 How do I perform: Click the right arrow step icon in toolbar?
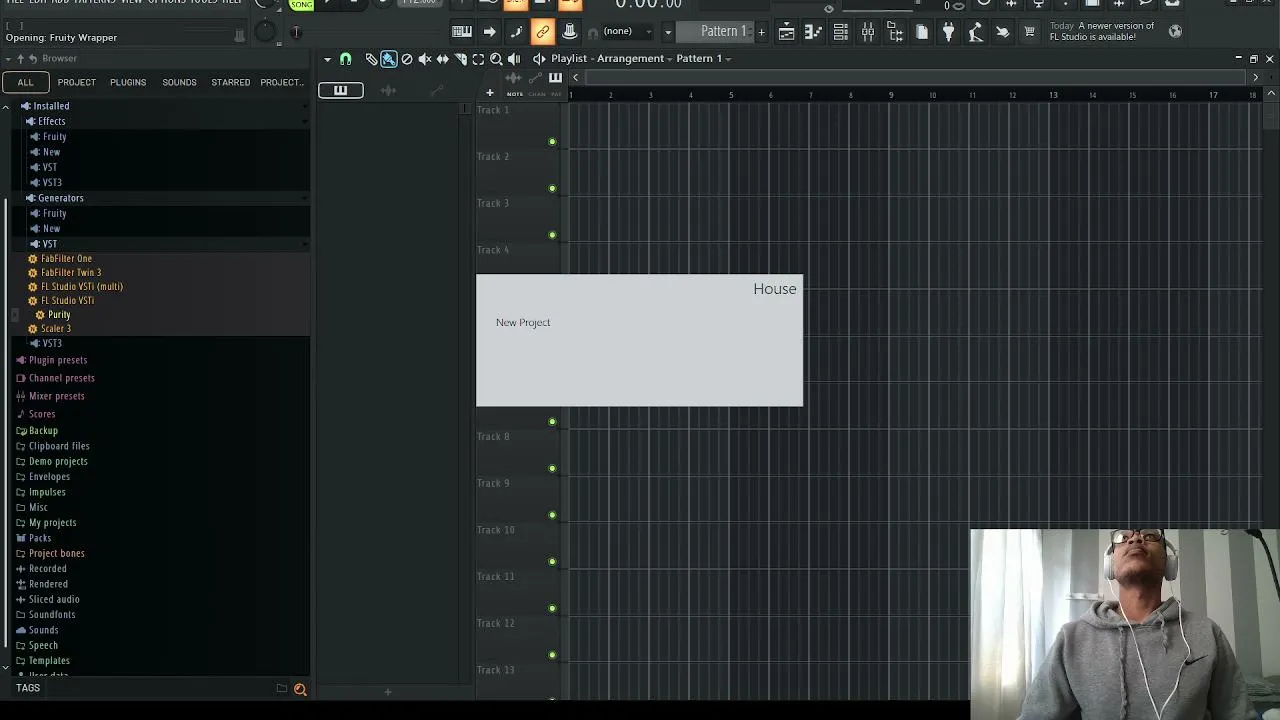click(489, 32)
